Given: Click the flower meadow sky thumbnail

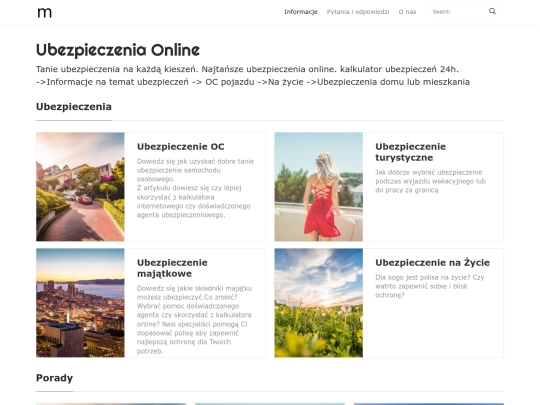Looking at the screenshot, I should pyautogui.click(x=319, y=303).
